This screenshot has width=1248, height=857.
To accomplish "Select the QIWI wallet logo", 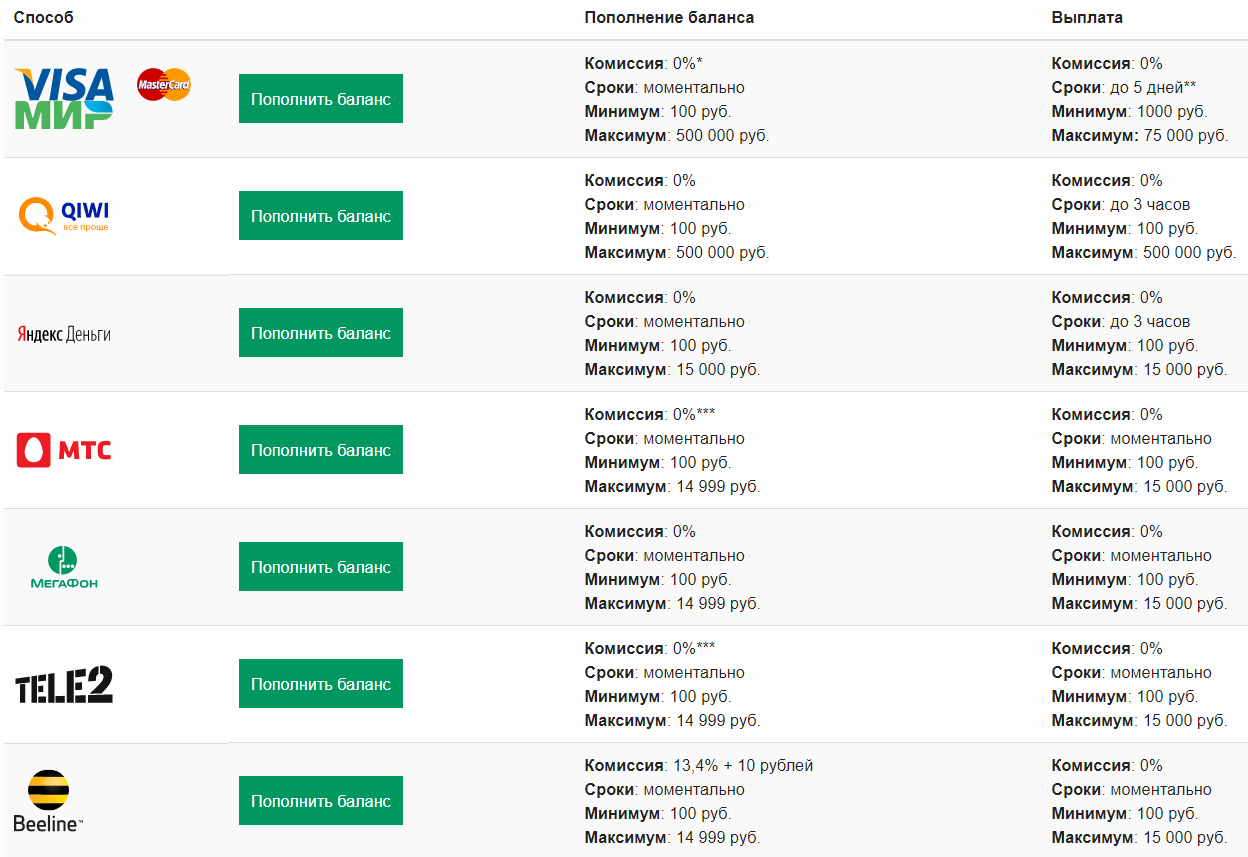I will 64,216.
